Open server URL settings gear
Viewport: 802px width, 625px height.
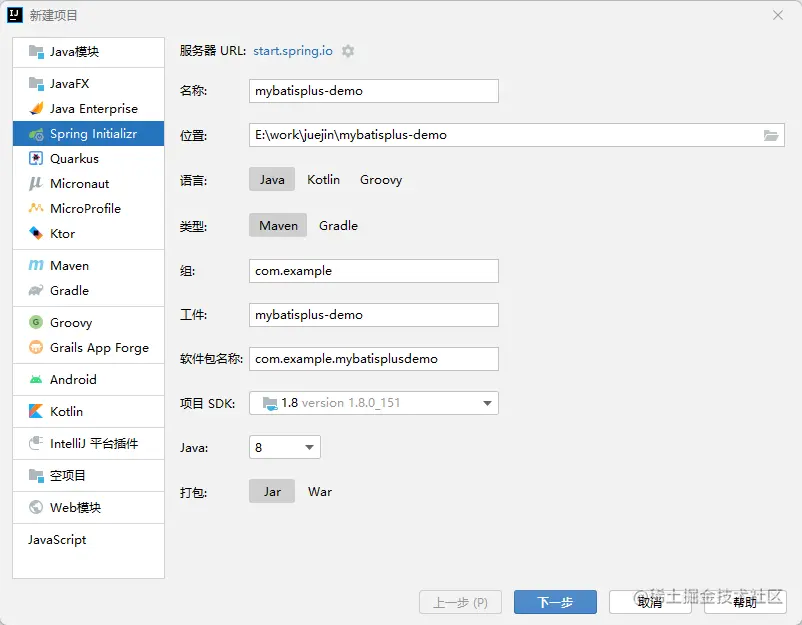pos(348,51)
